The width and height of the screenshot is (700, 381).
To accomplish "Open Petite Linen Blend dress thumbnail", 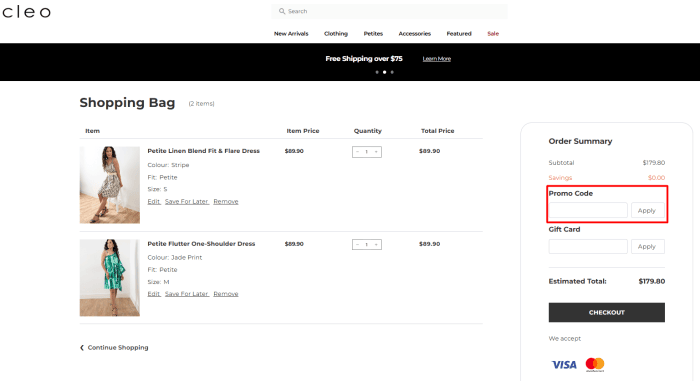I will pyautogui.click(x=110, y=184).
